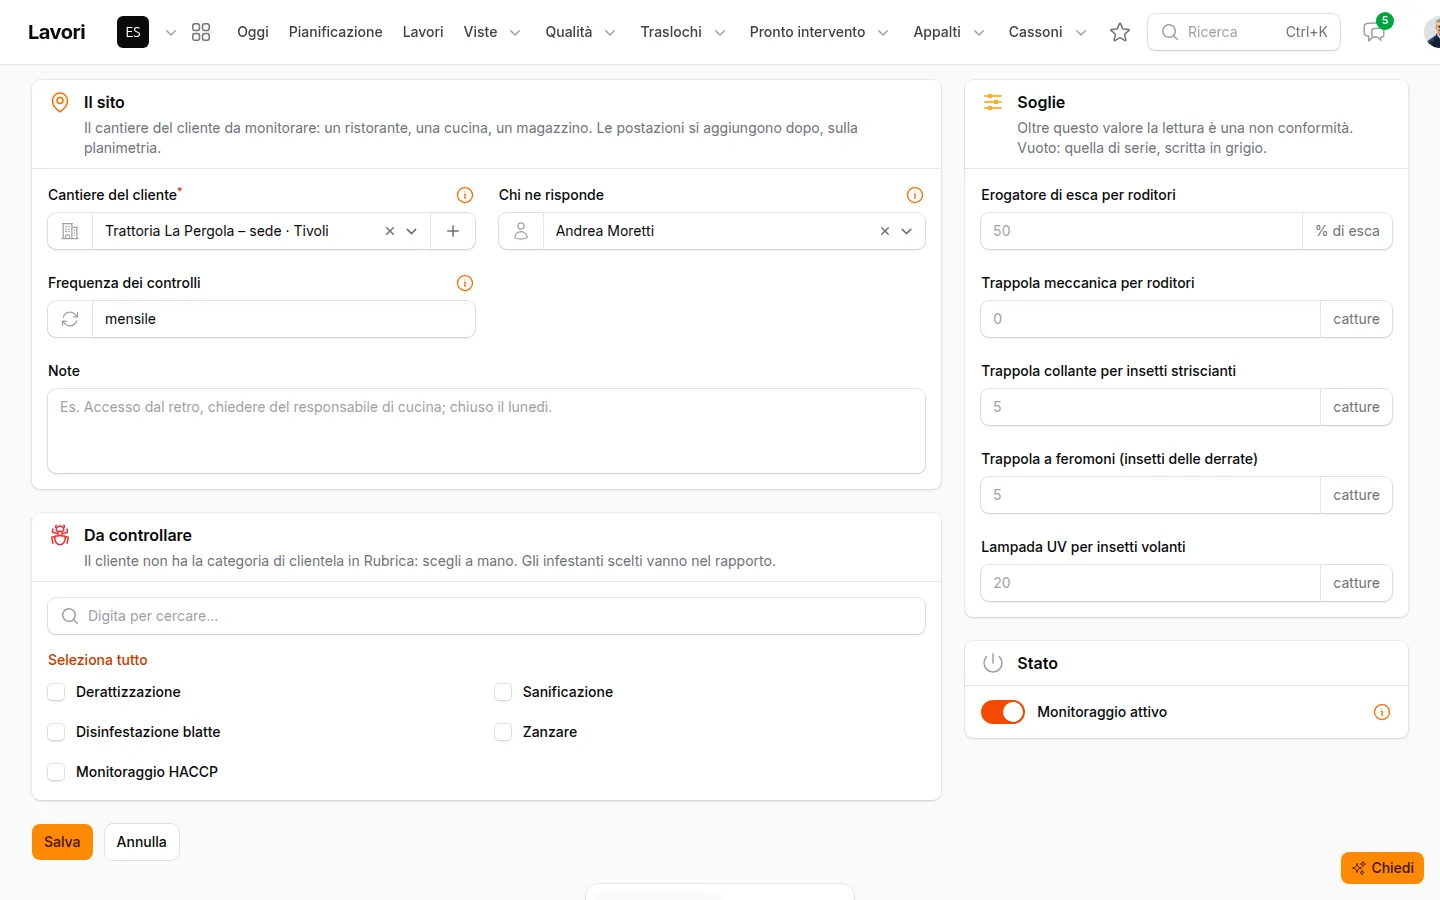Check the Zanzare checkbox

click(x=503, y=732)
